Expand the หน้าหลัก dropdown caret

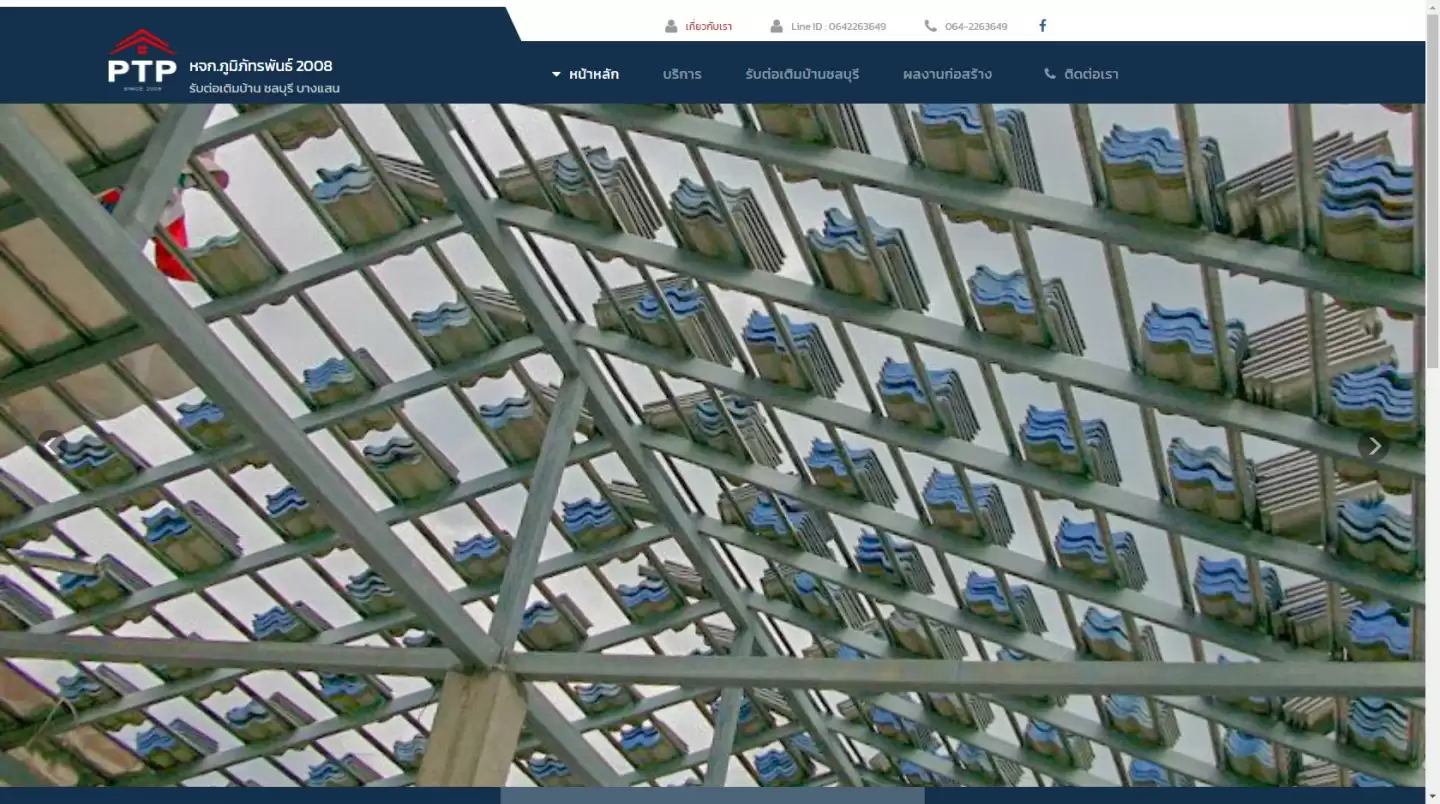tap(557, 74)
